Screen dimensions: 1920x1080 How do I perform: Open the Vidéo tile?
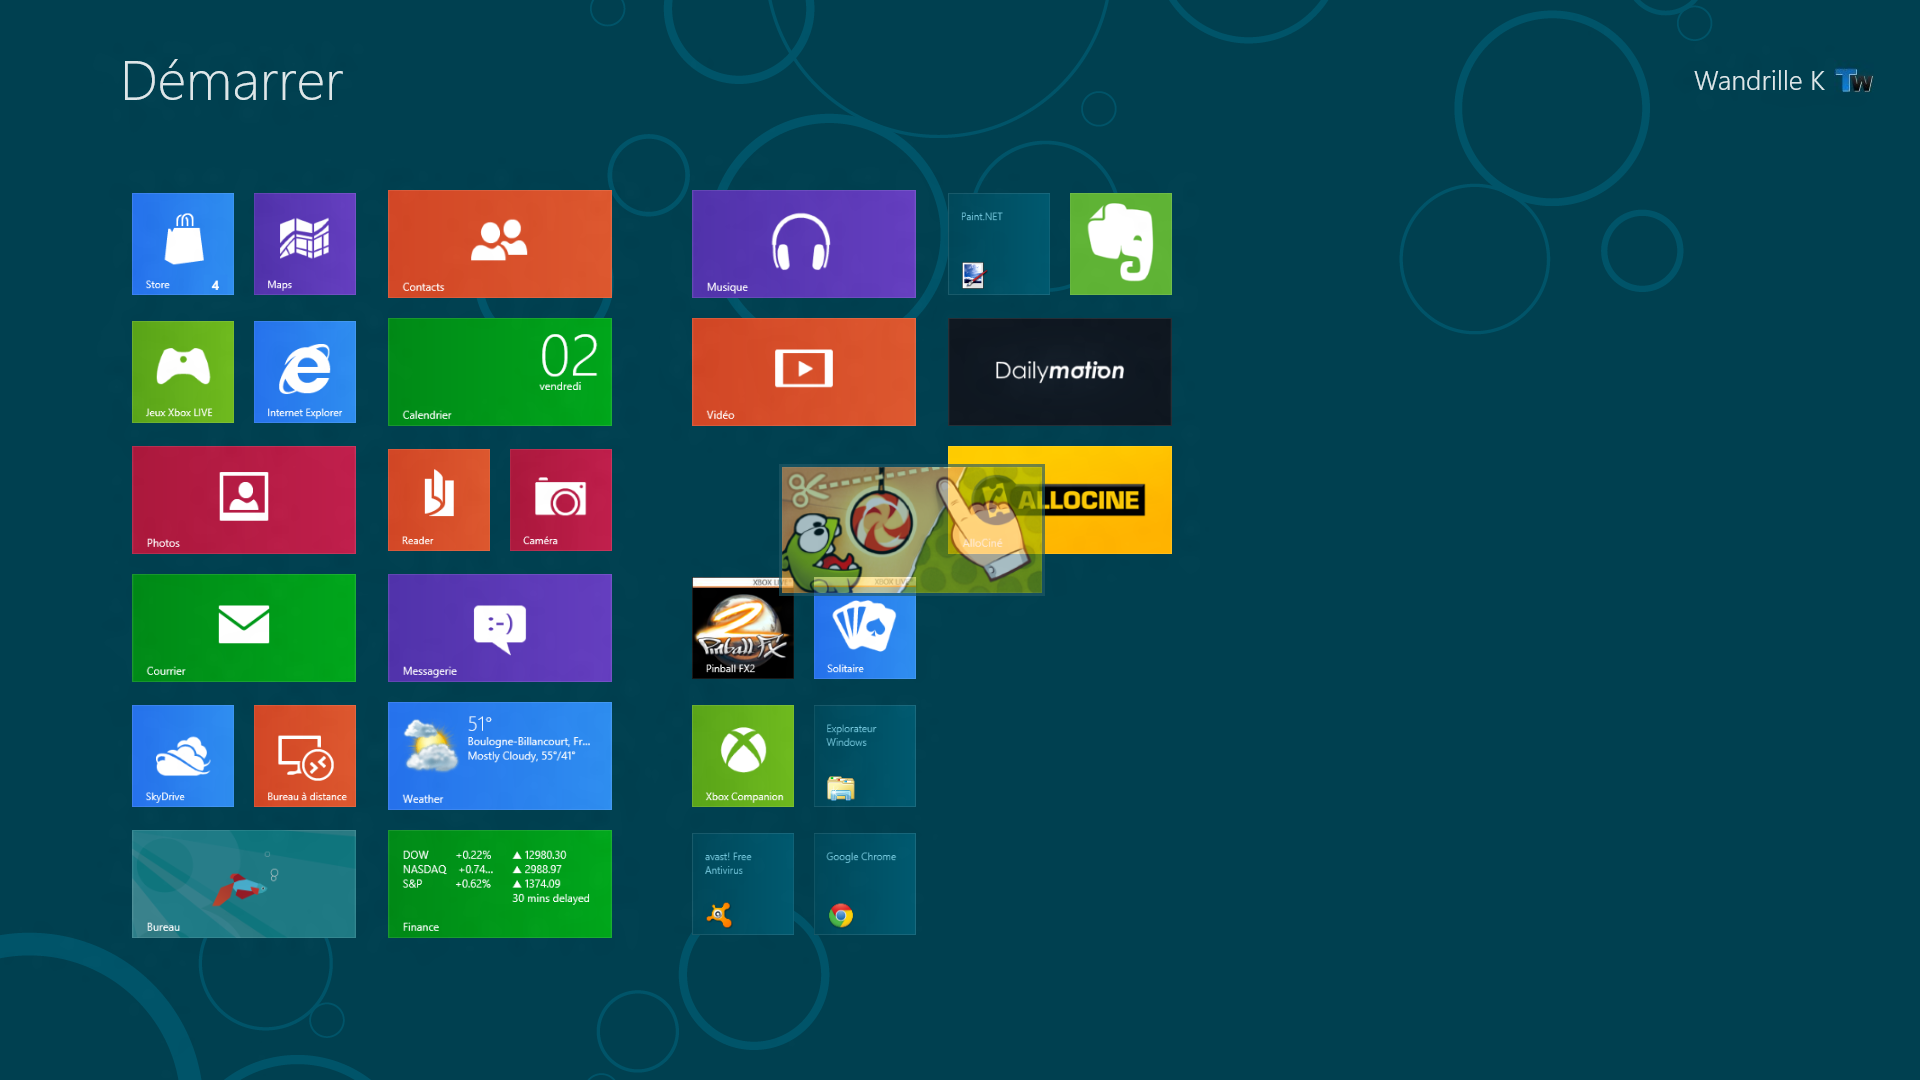click(x=804, y=372)
